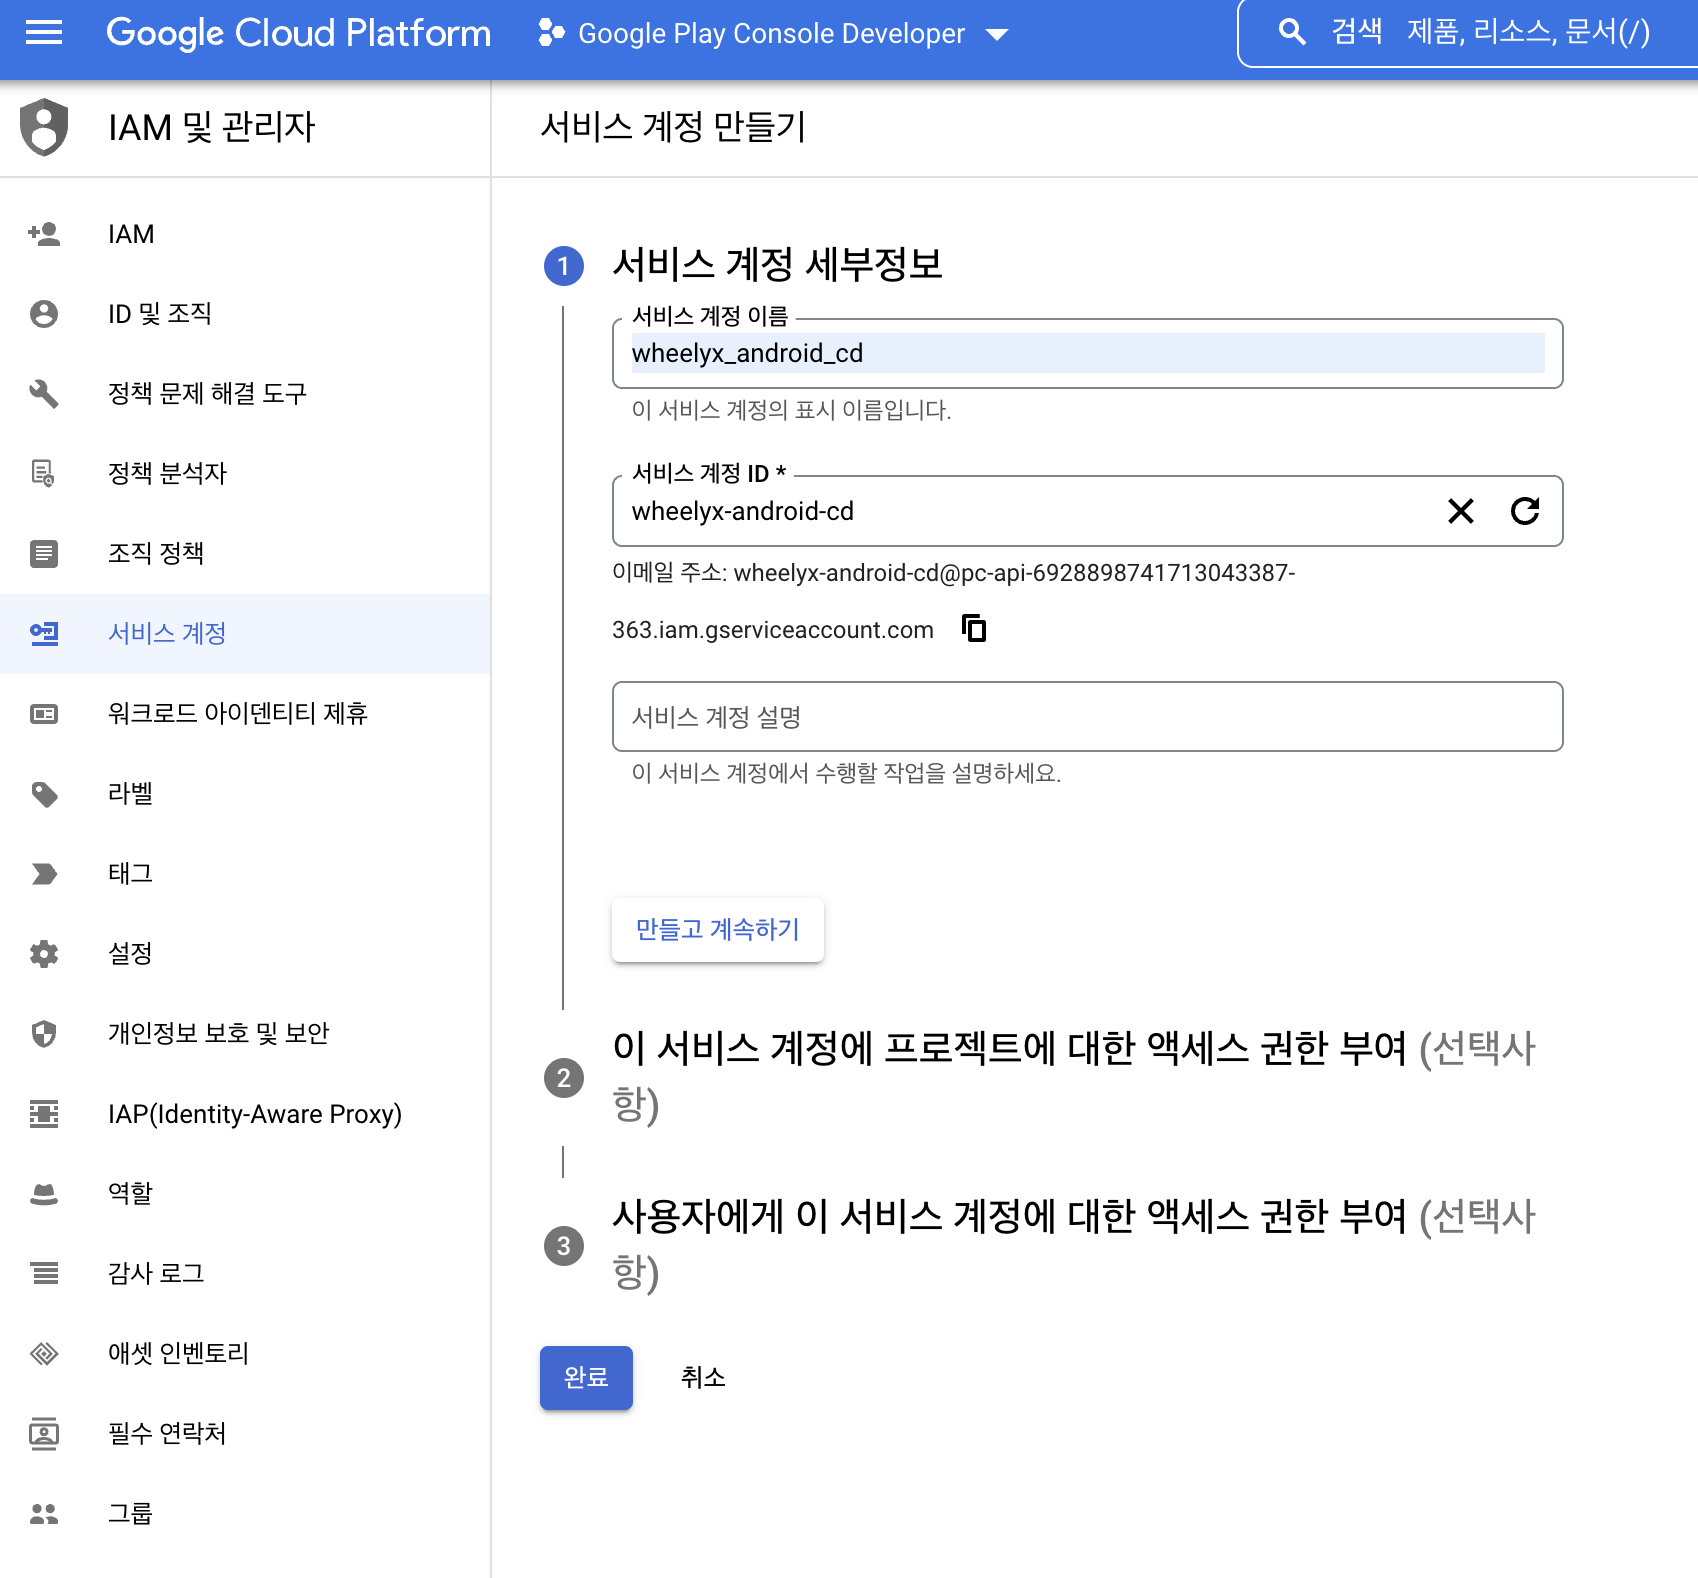Select the 서비스 계정 menu item
The height and width of the screenshot is (1578, 1698).
pos(245,633)
